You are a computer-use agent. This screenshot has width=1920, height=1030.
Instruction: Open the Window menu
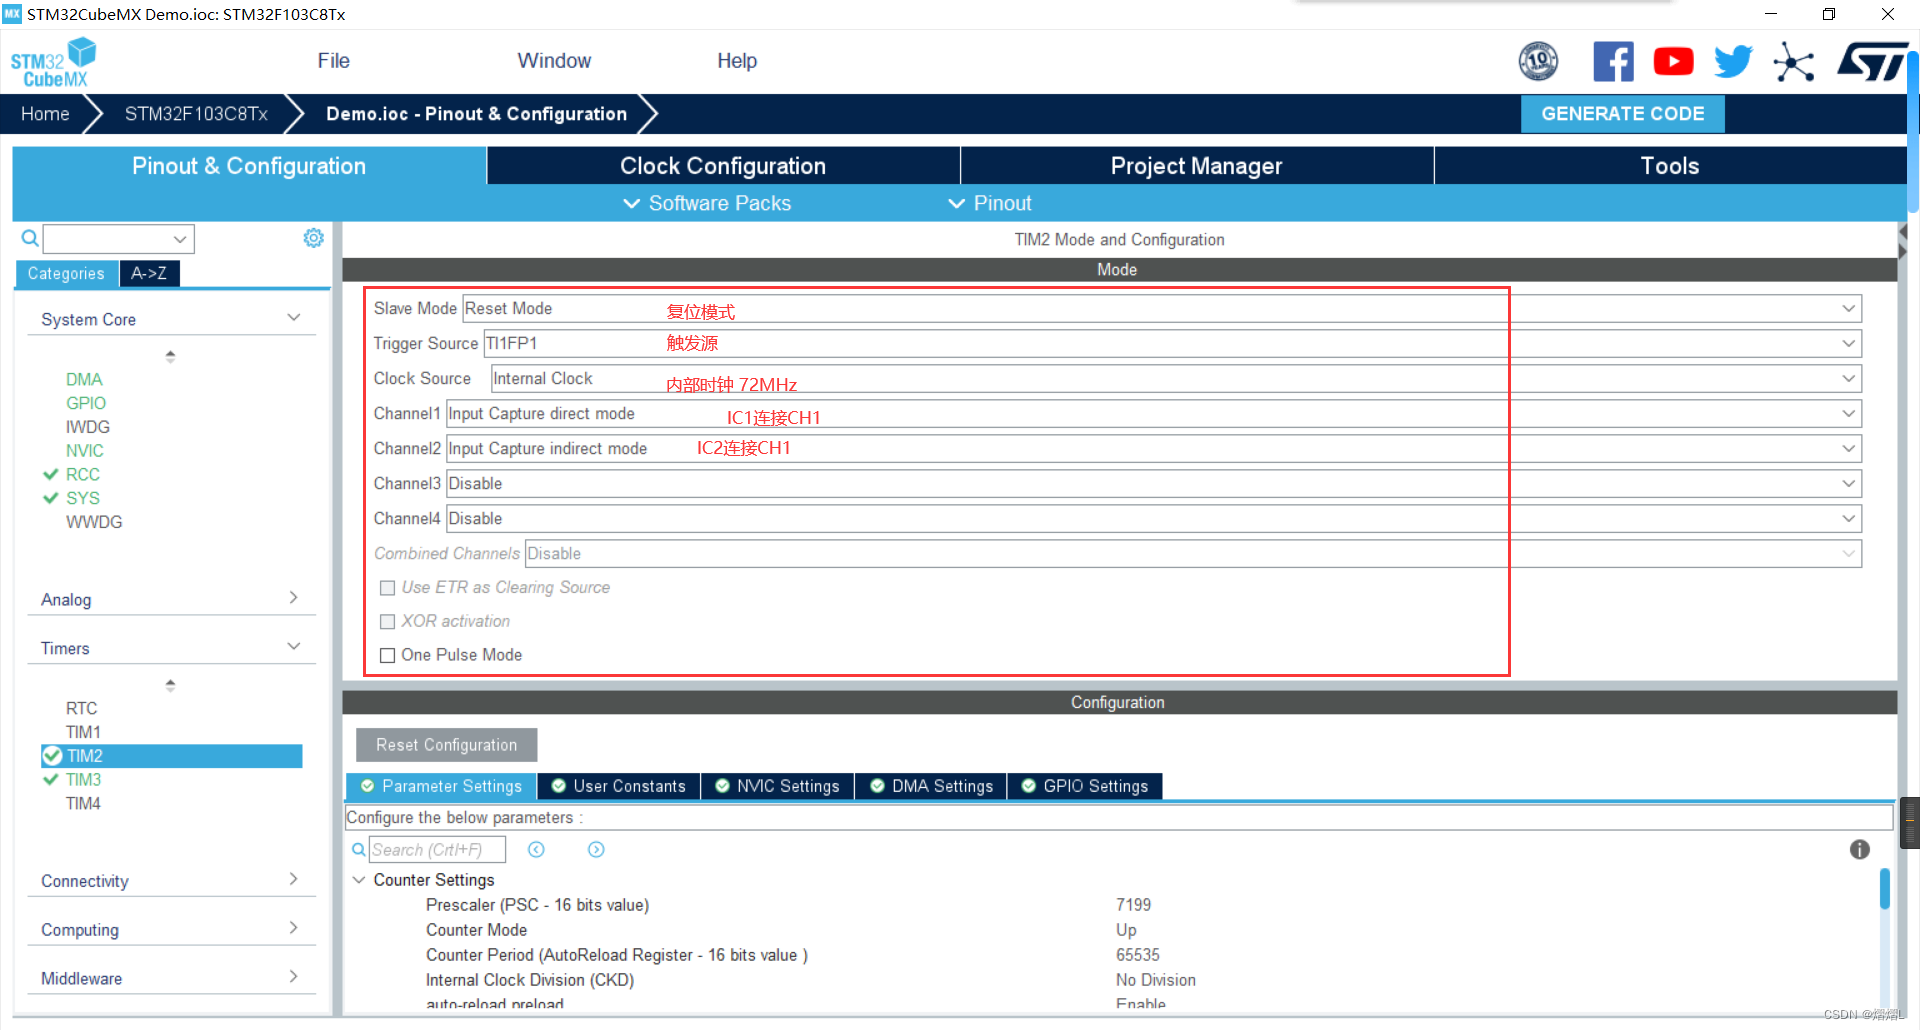click(554, 61)
